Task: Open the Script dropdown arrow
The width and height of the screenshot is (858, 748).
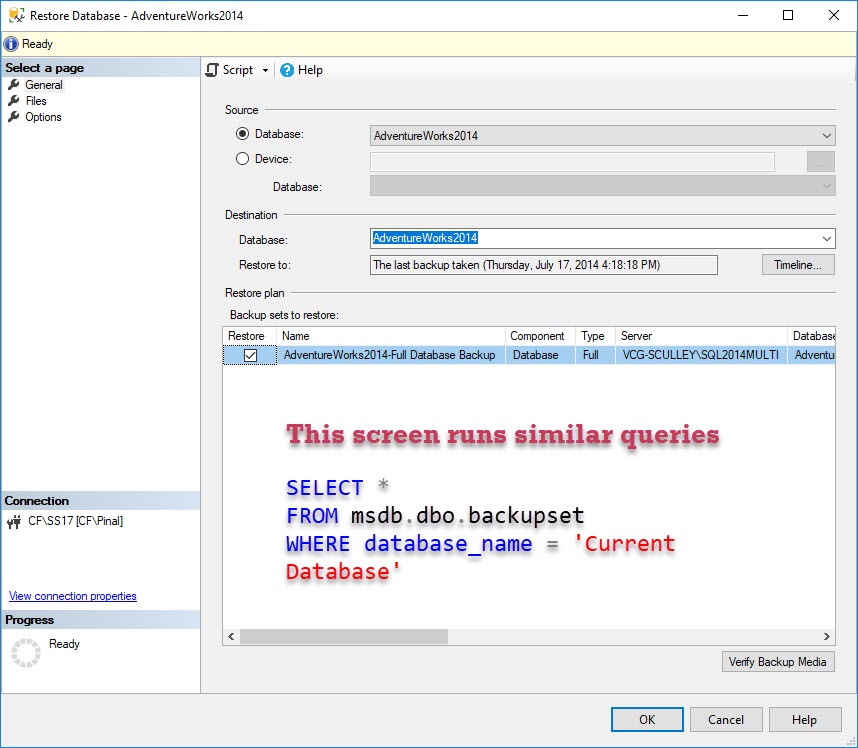Action: (x=264, y=70)
